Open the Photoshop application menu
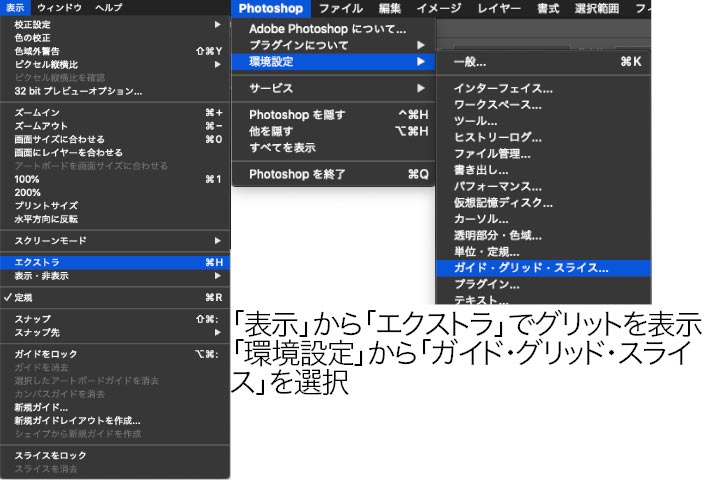Screen dimensions: 720x480 point(270,9)
